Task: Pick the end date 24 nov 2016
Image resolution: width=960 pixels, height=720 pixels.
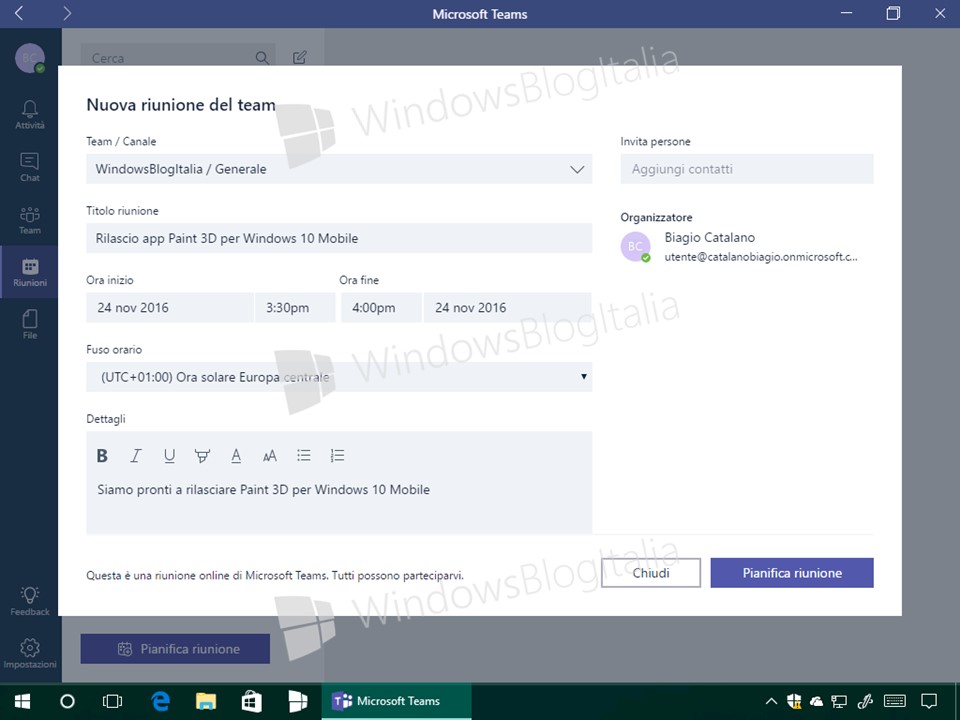Action: point(508,307)
